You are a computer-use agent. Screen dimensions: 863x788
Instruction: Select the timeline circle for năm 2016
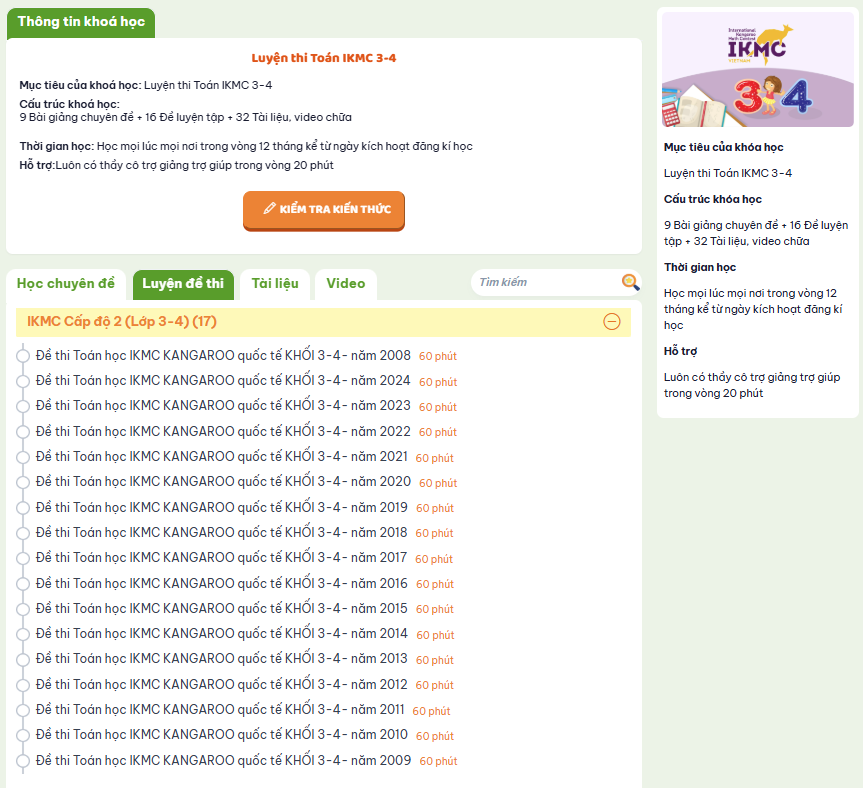click(23, 583)
